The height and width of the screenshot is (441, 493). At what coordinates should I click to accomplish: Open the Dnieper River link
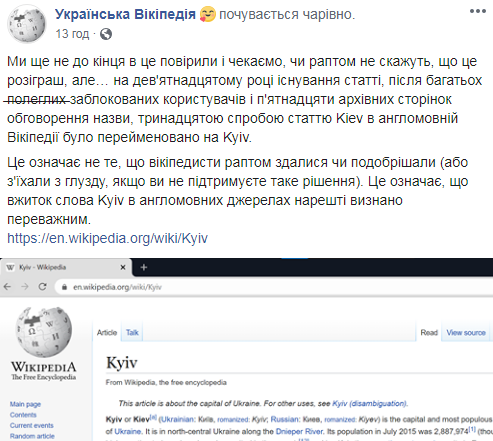(299, 431)
